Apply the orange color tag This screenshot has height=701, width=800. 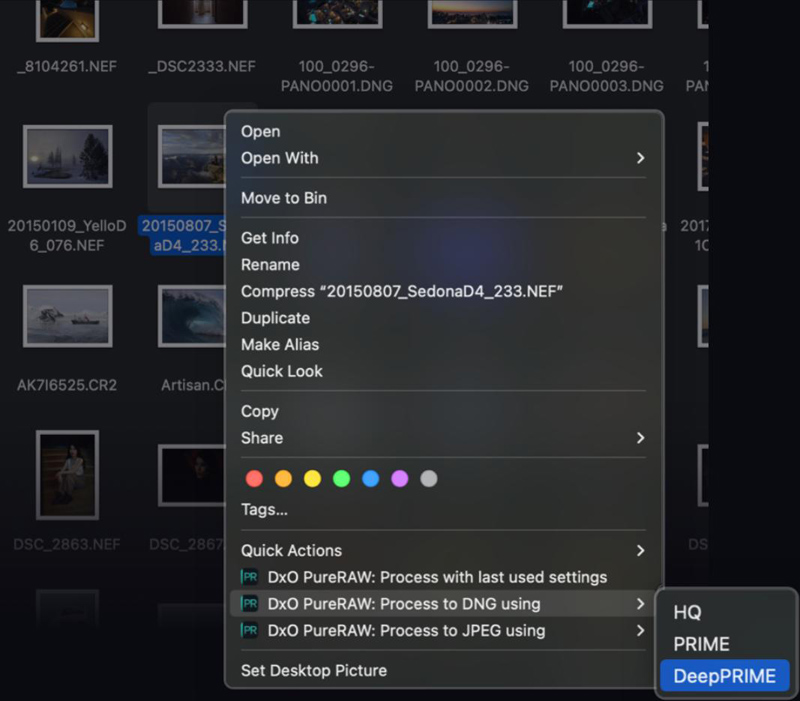(283, 479)
